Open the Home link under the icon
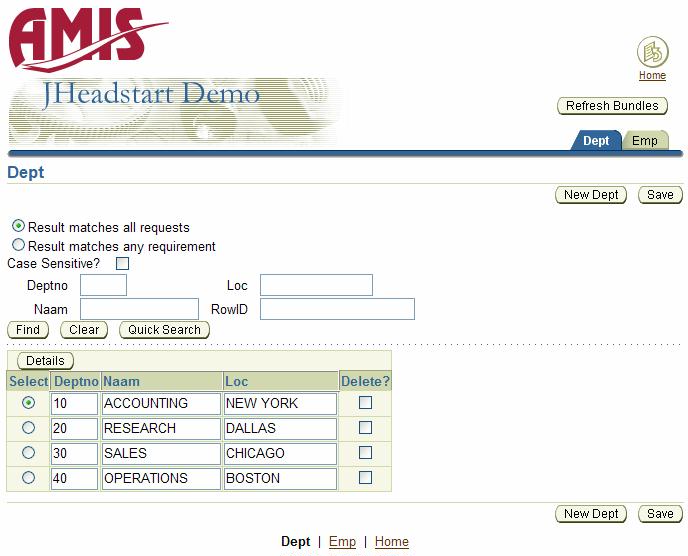The height and width of the screenshot is (556, 688). [652, 75]
